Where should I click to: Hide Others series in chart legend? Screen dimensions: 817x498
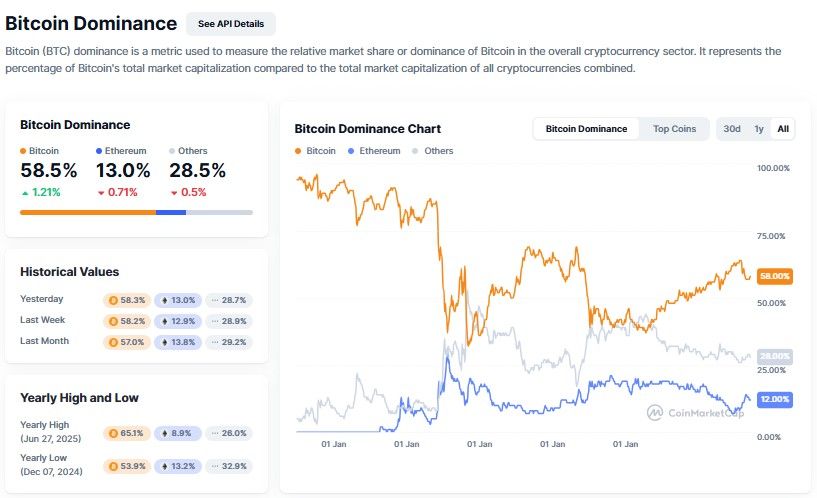[x=432, y=151]
